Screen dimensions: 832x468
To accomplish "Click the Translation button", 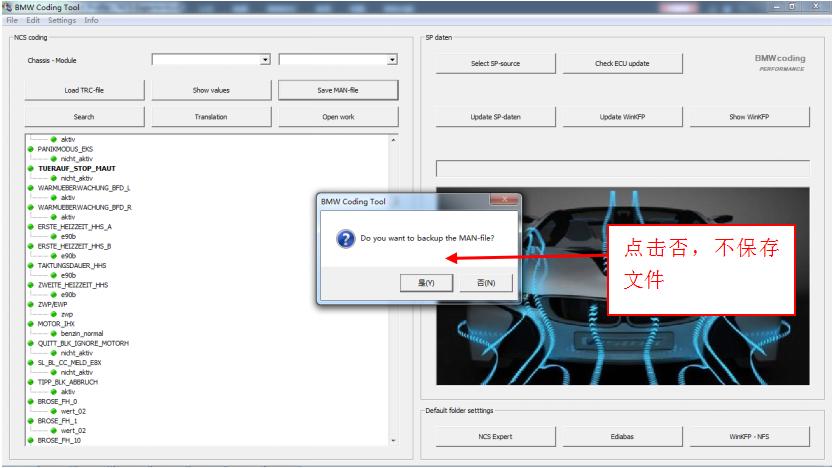I will 211,117.
